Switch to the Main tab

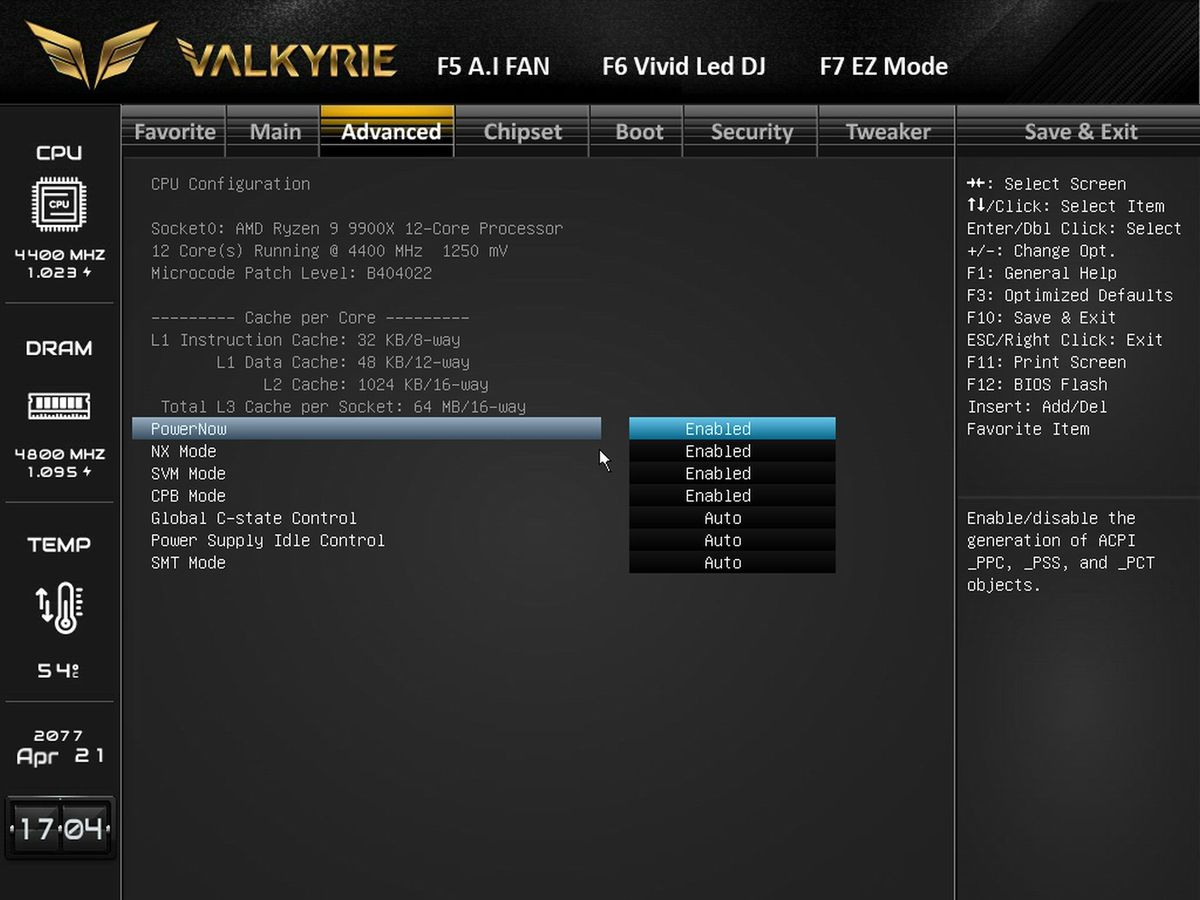click(275, 131)
